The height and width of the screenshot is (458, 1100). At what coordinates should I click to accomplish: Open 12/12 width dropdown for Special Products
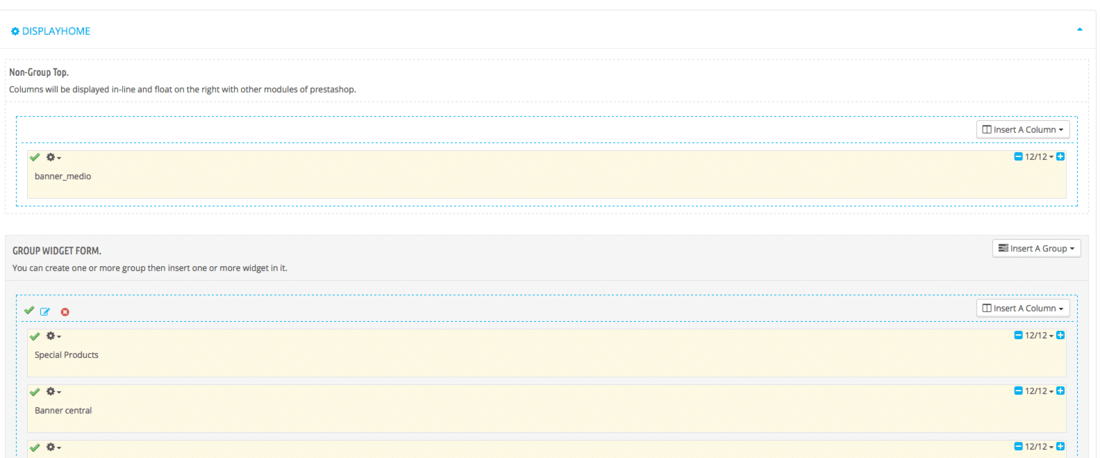(x=1039, y=335)
